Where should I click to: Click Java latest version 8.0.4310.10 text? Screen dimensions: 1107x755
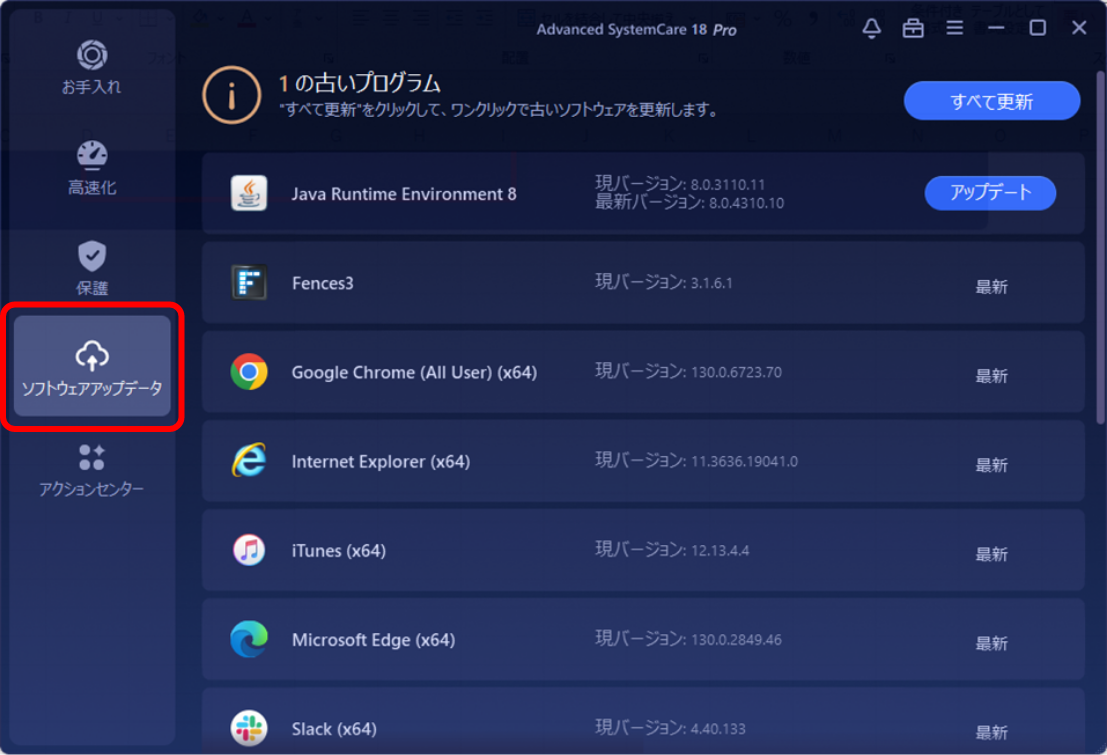point(689,203)
